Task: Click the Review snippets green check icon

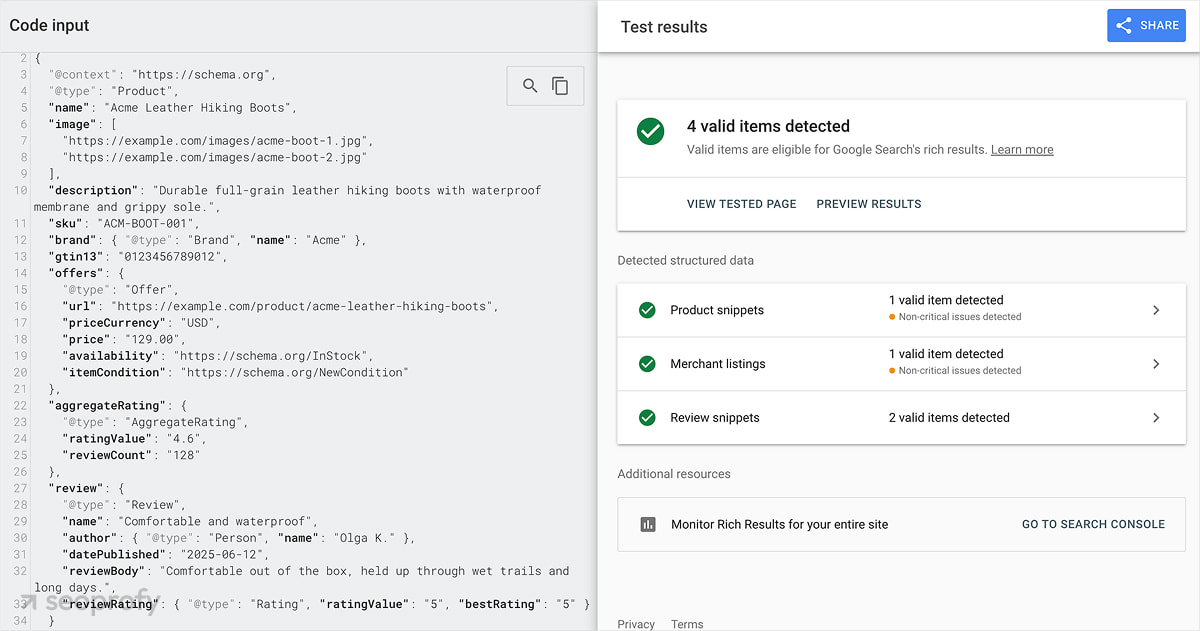Action: click(647, 418)
